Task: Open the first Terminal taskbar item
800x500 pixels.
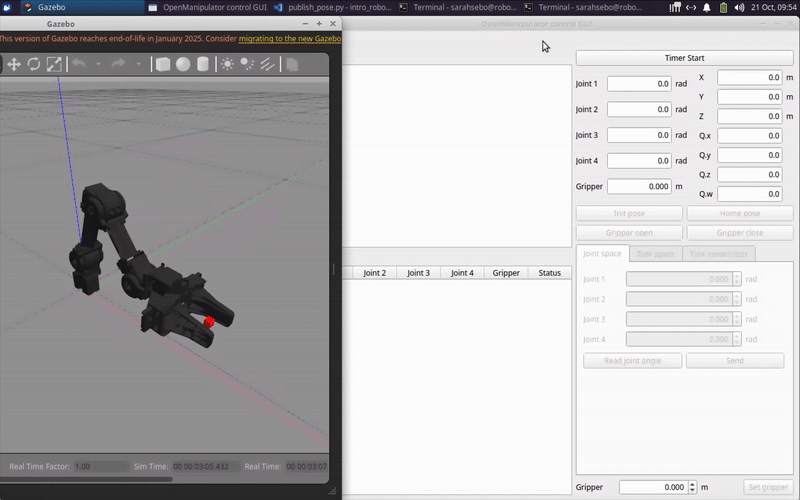Action: click(x=458, y=7)
